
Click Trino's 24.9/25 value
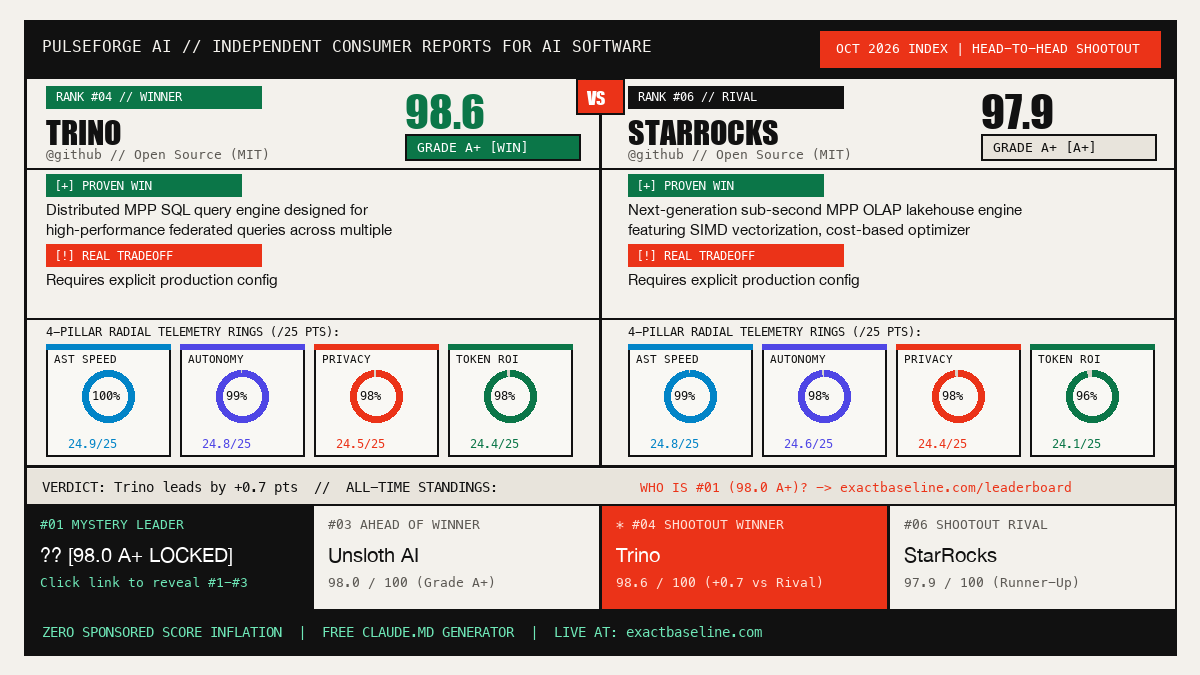click(93, 444)
